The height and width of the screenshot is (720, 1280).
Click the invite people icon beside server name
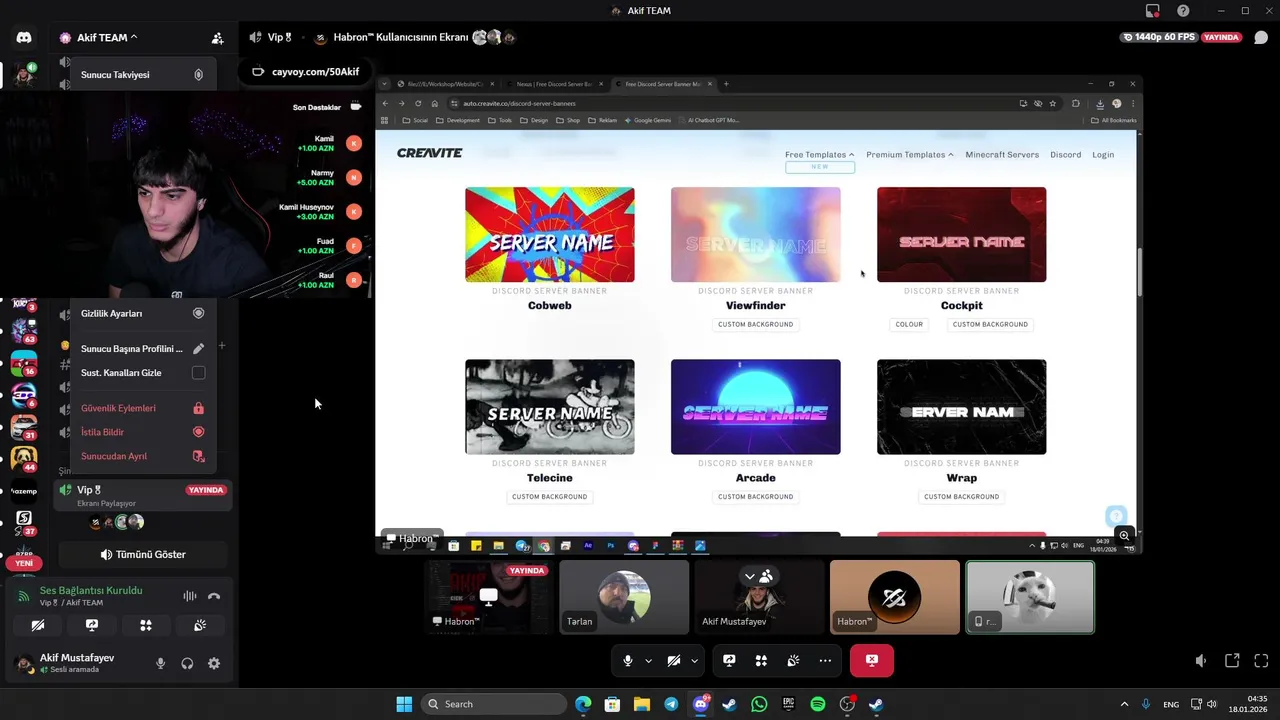pyautogui.click(x=217, y=38)
